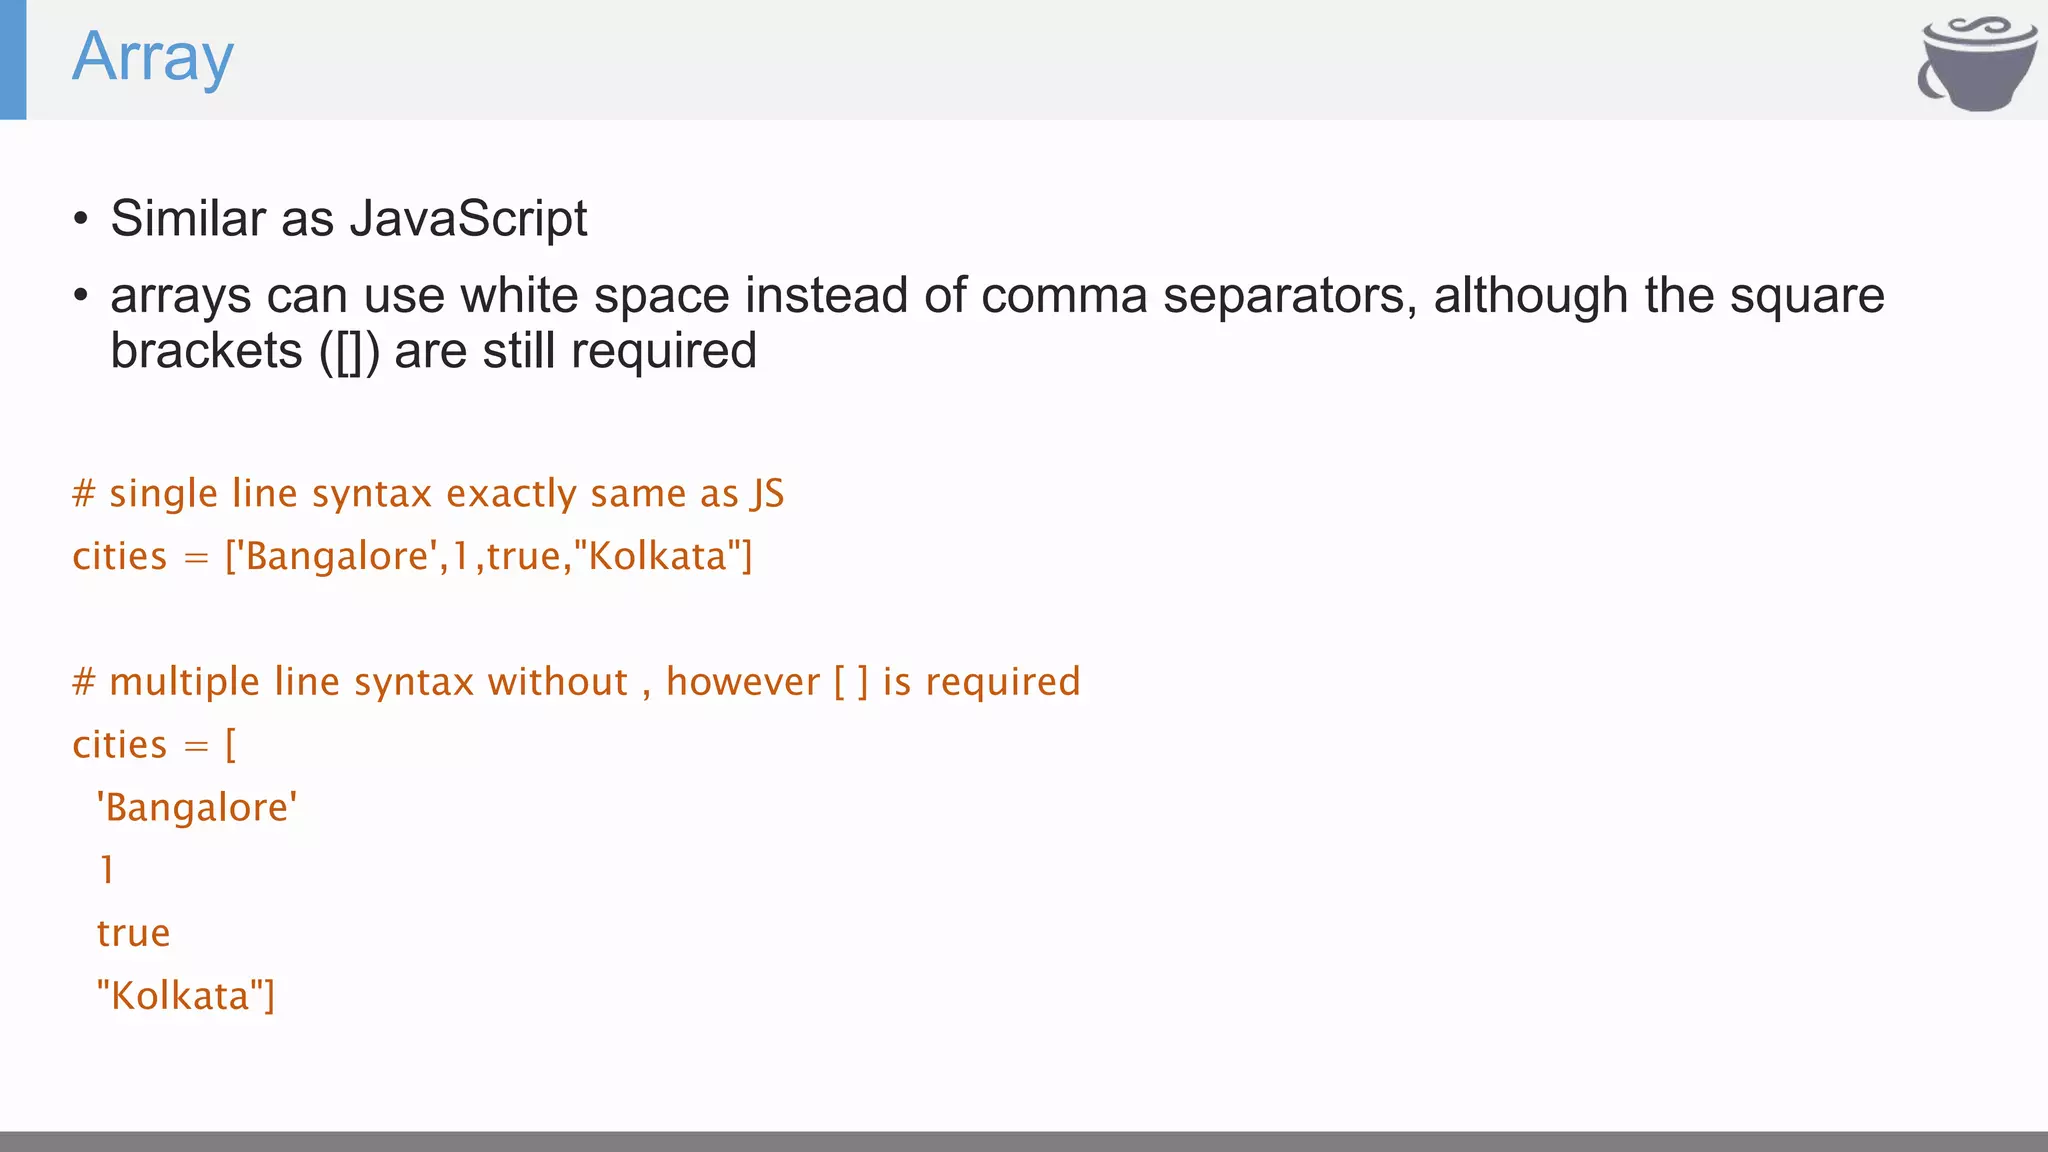
Task: Click the "Array" slide title
Action: (153, 58)
